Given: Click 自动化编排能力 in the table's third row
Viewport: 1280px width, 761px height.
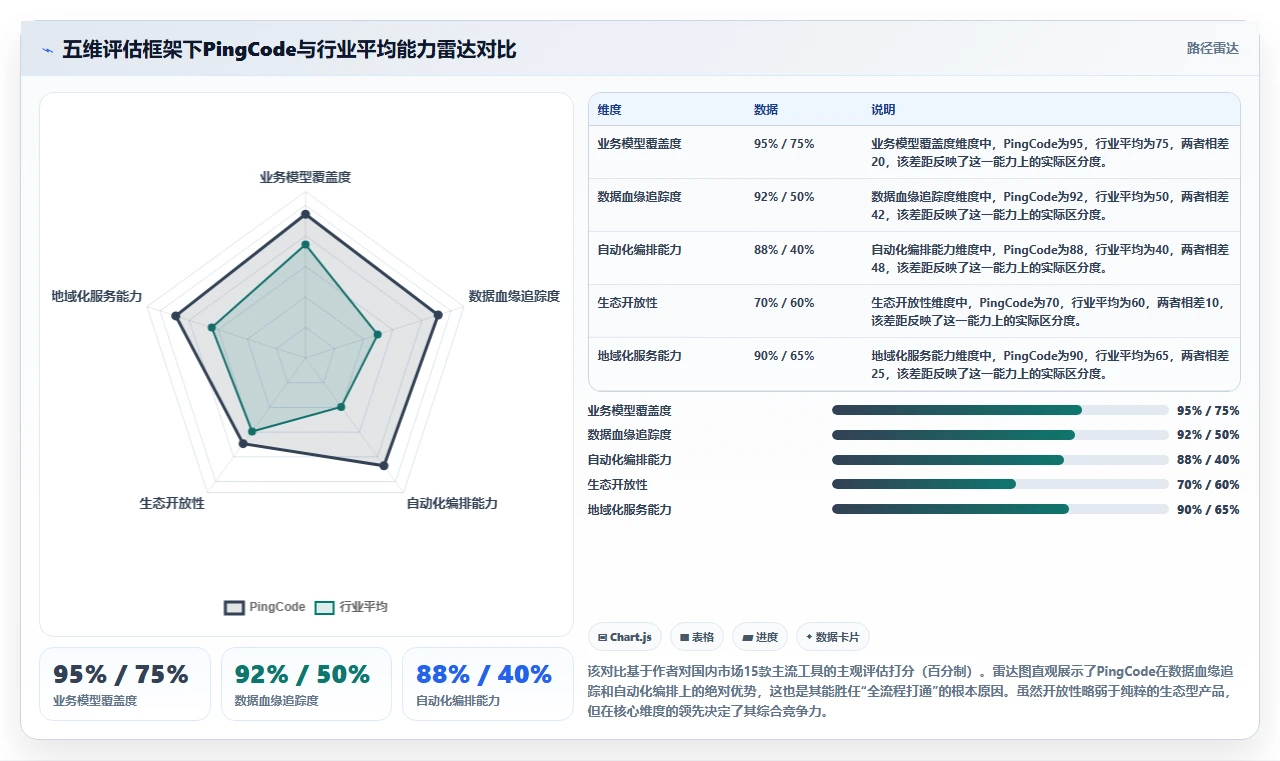Looking at the screenshot, I should pyautogui.click(x=639, y=250).
